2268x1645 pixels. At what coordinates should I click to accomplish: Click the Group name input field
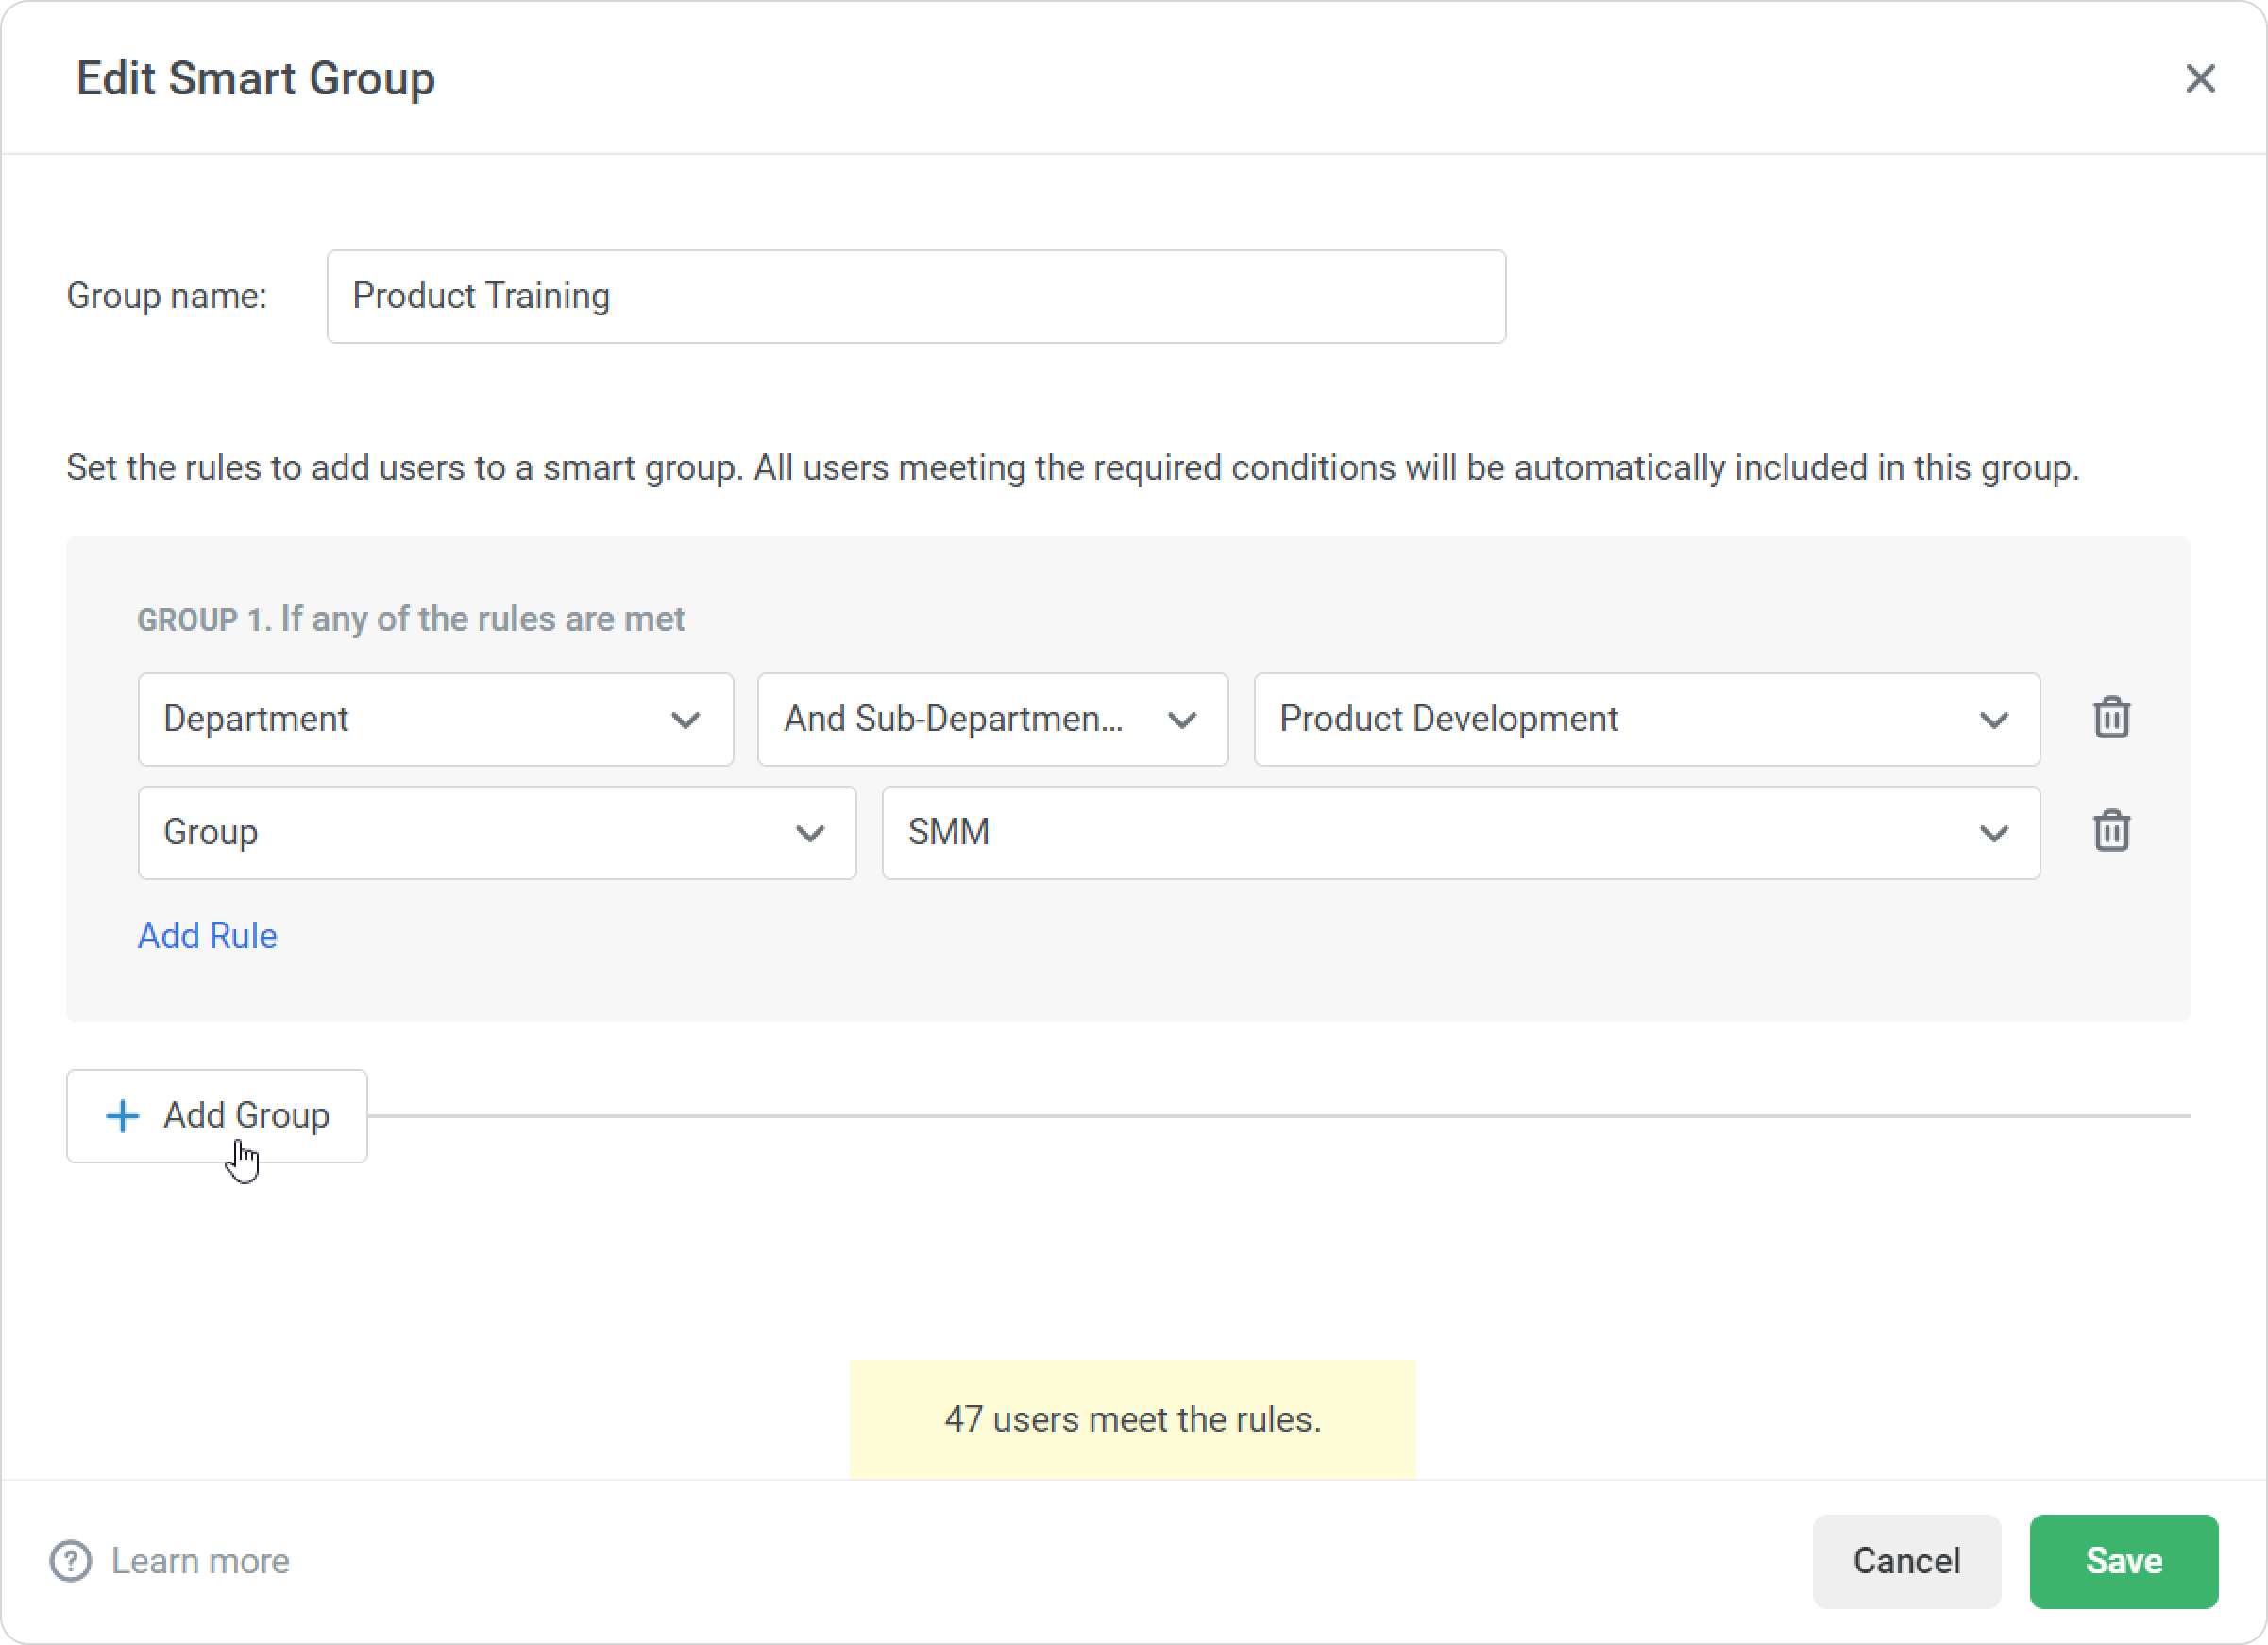point(915,296)
